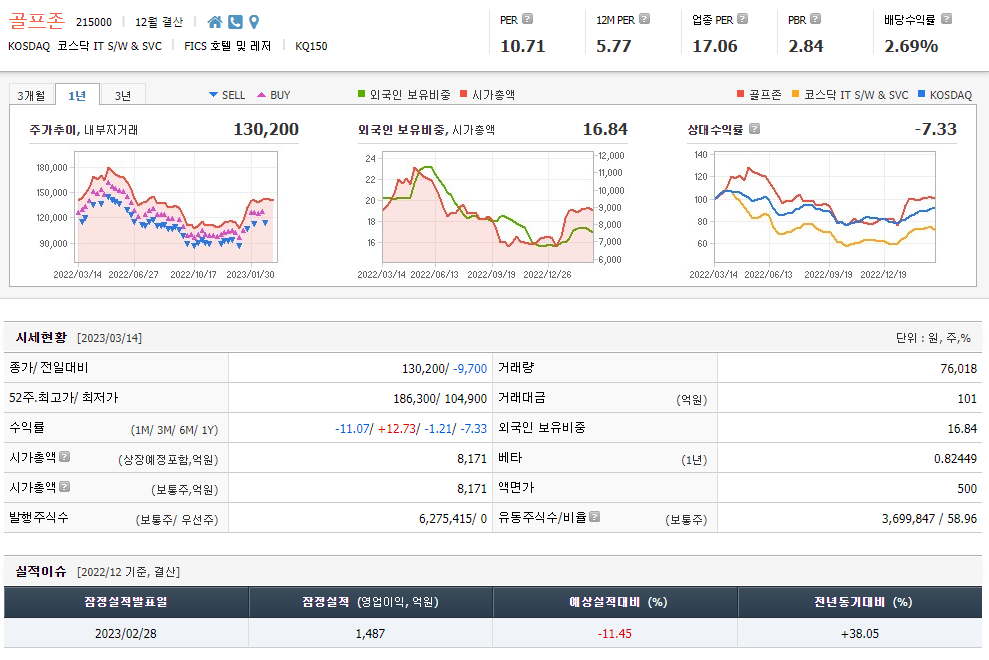Click the green 외국인 보유비중 legend swatch
The image size is (989, 660).
[x=361, y=94]
